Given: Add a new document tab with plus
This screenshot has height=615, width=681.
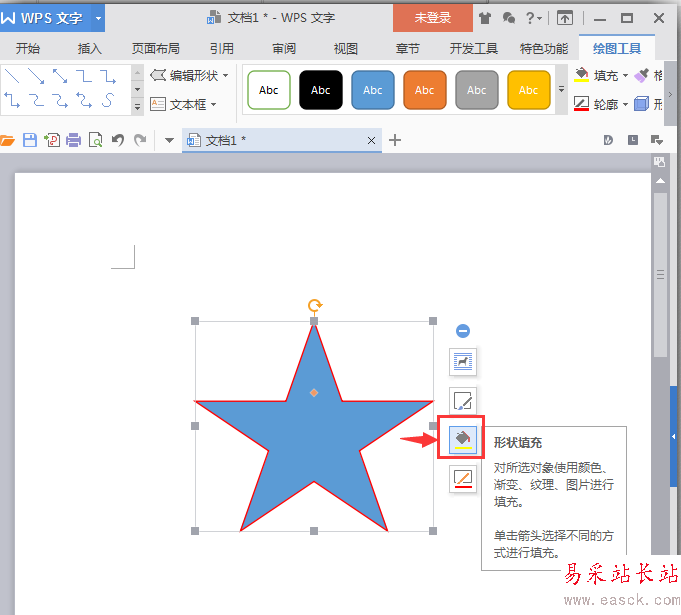Looking at the screenshot, I should pos(395,140).
